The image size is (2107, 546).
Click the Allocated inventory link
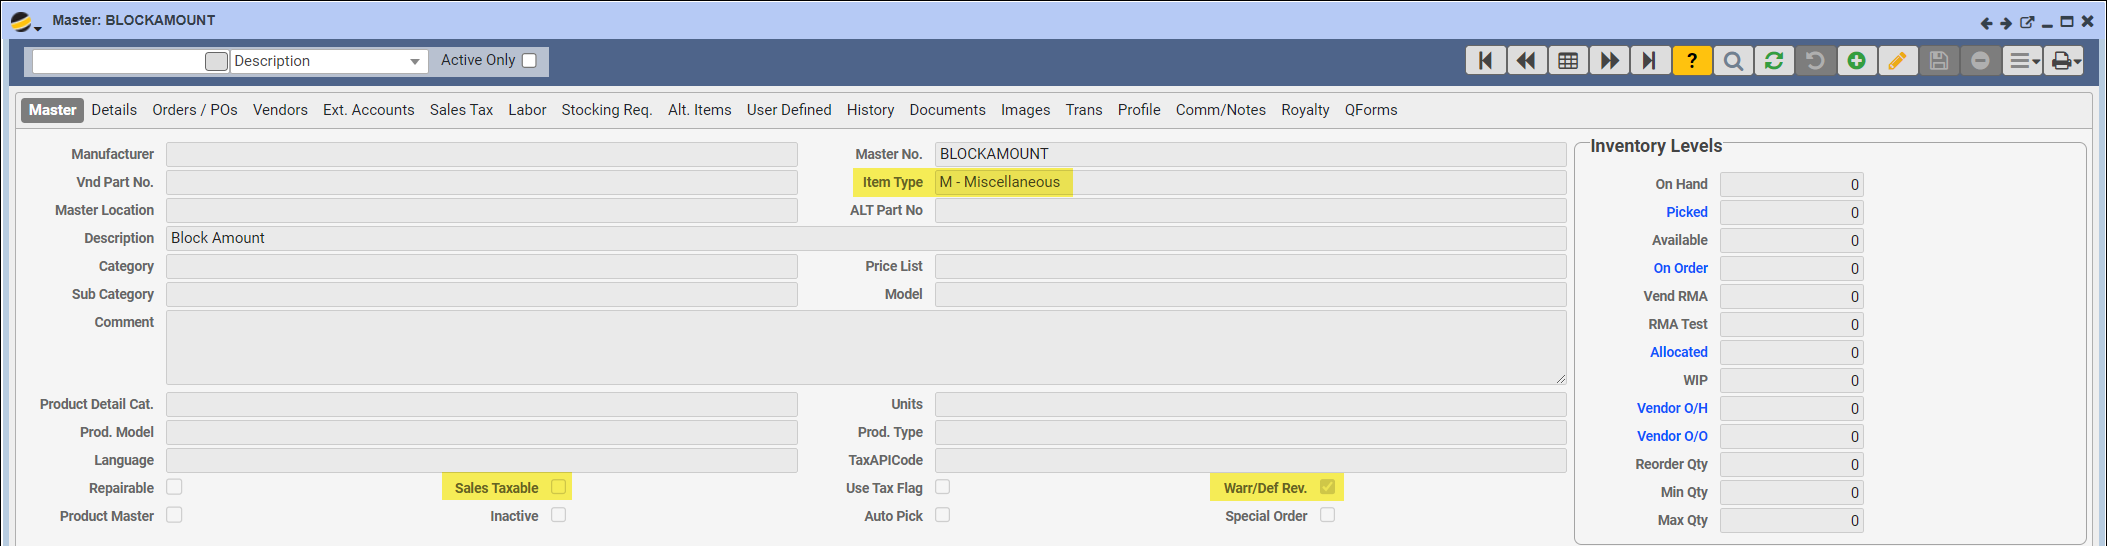(x=1678, y=352)
